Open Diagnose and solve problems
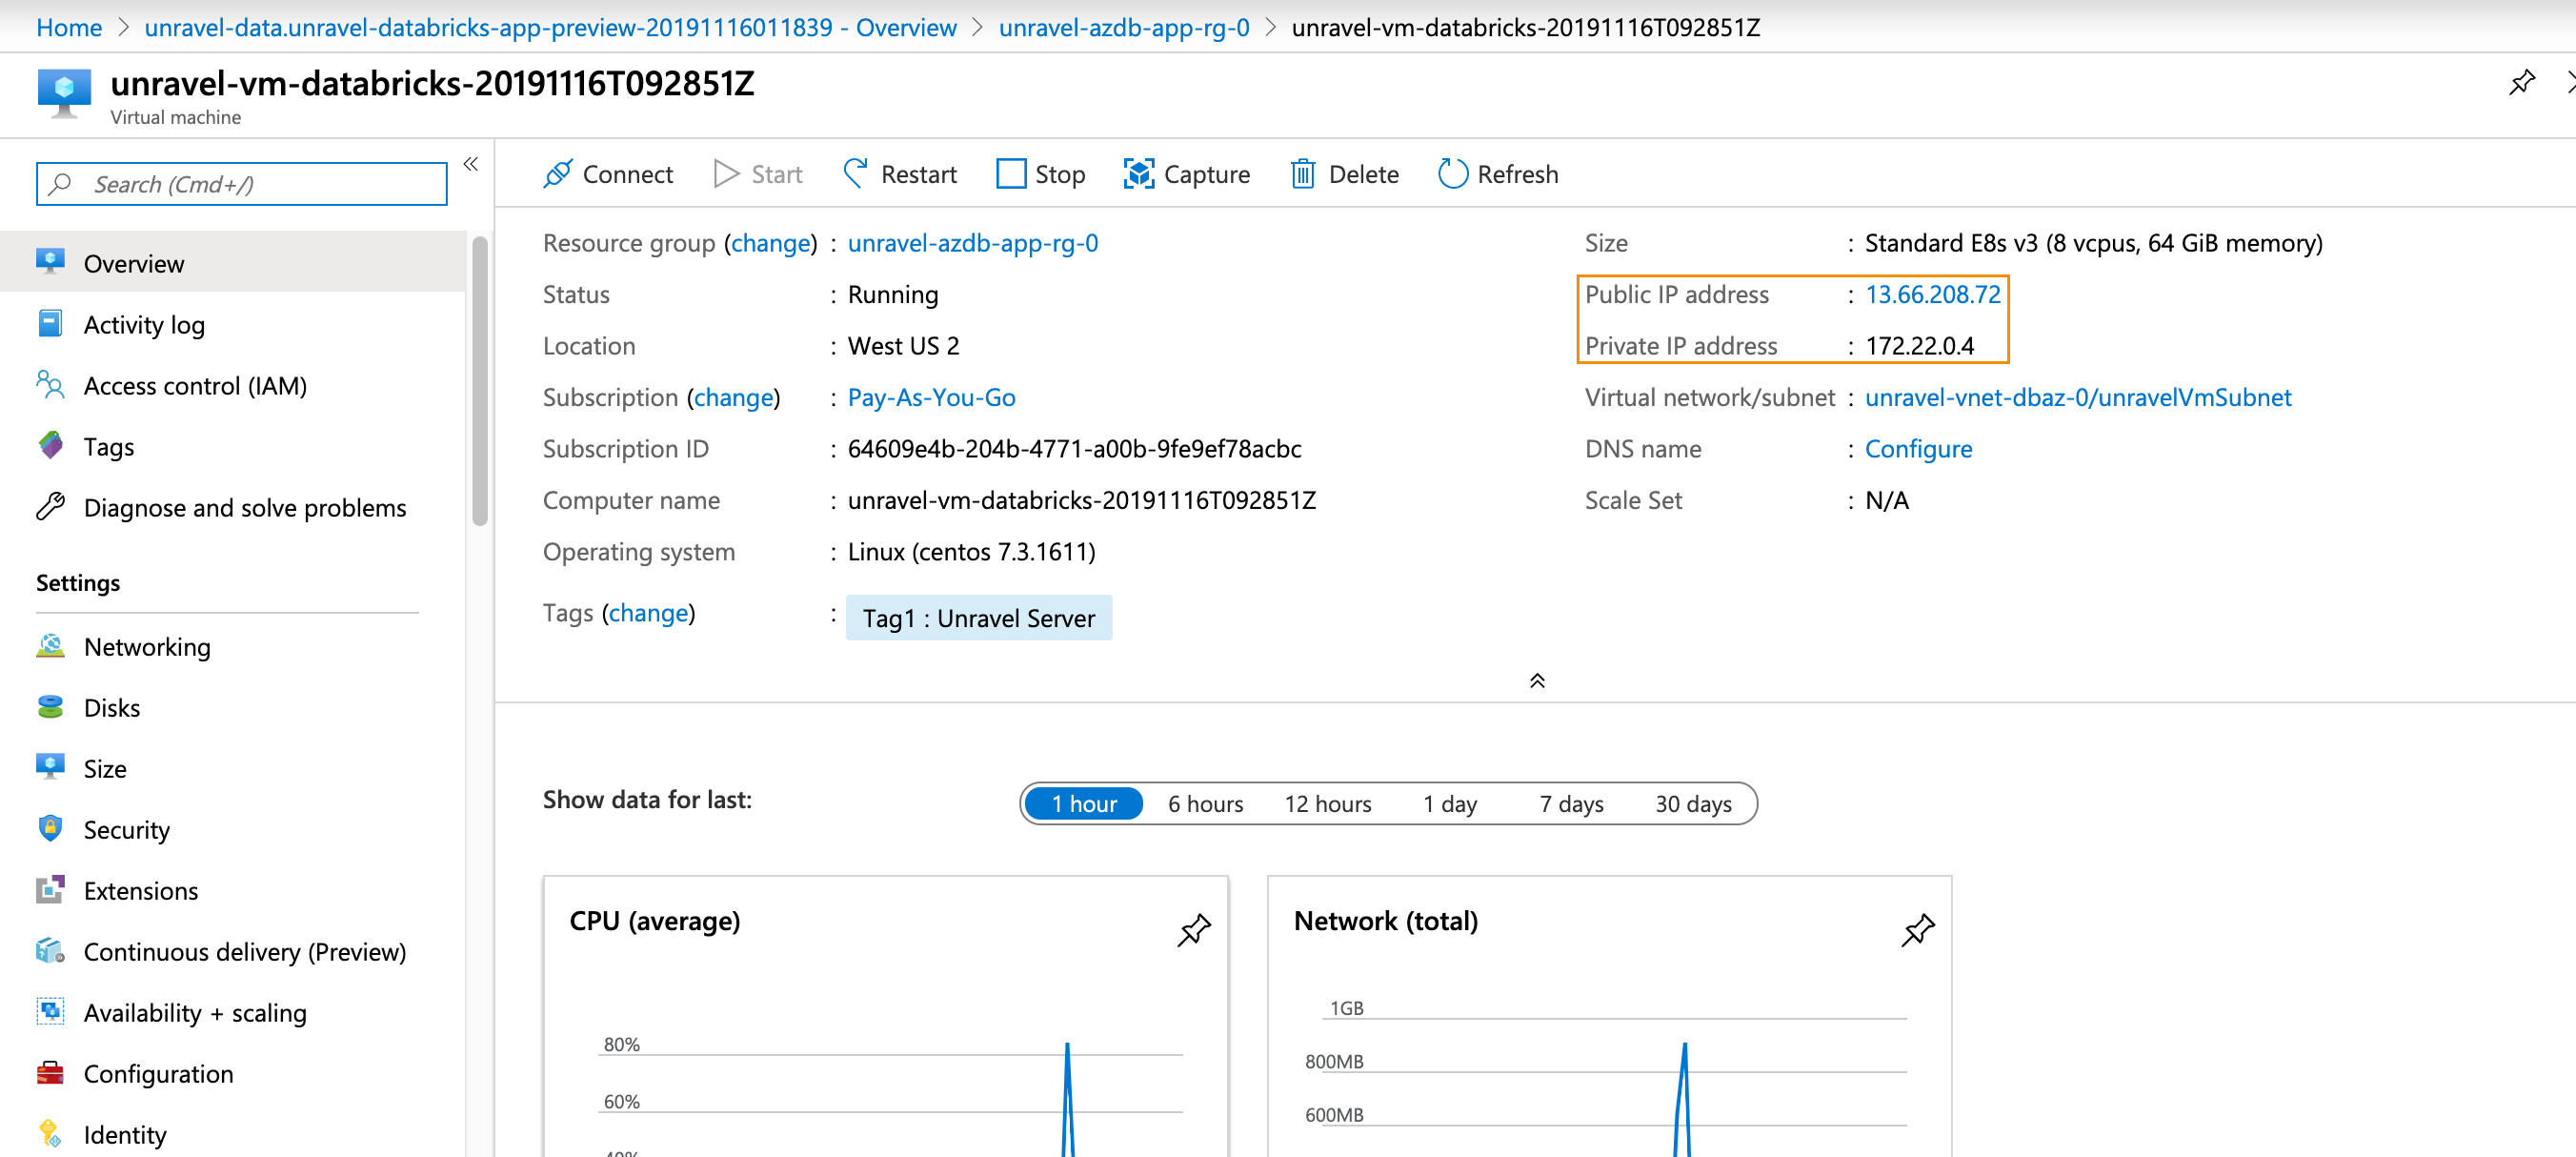The image size is (2576, 1157). (x=233, y=507)
